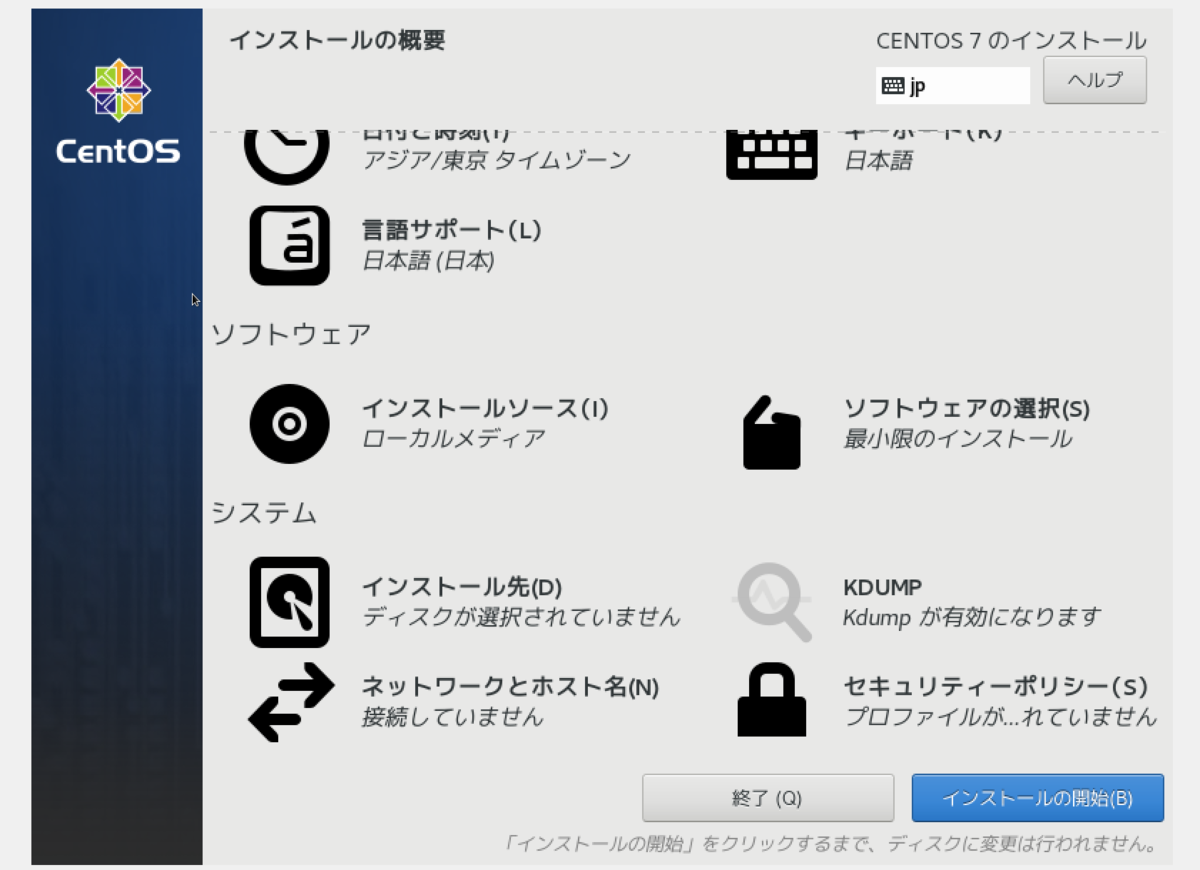Open アジア/東京 timezone settings link
This screenshot has width=1200, height=870.
pyautogui.click(x=498, y=158)
